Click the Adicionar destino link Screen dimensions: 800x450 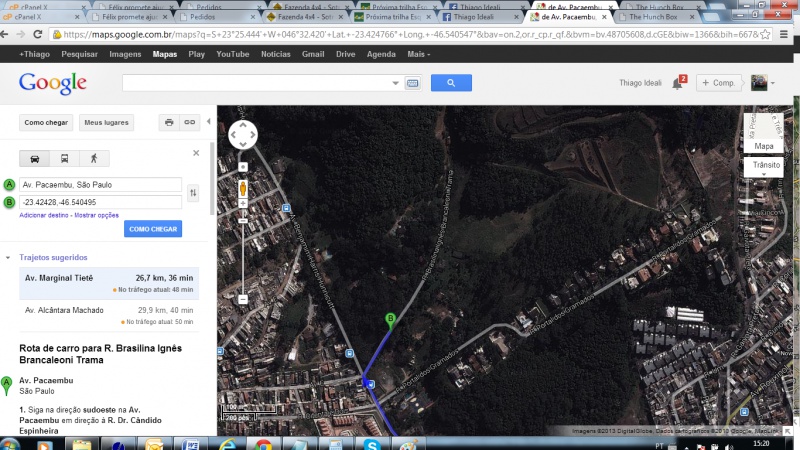pos(44,215)
